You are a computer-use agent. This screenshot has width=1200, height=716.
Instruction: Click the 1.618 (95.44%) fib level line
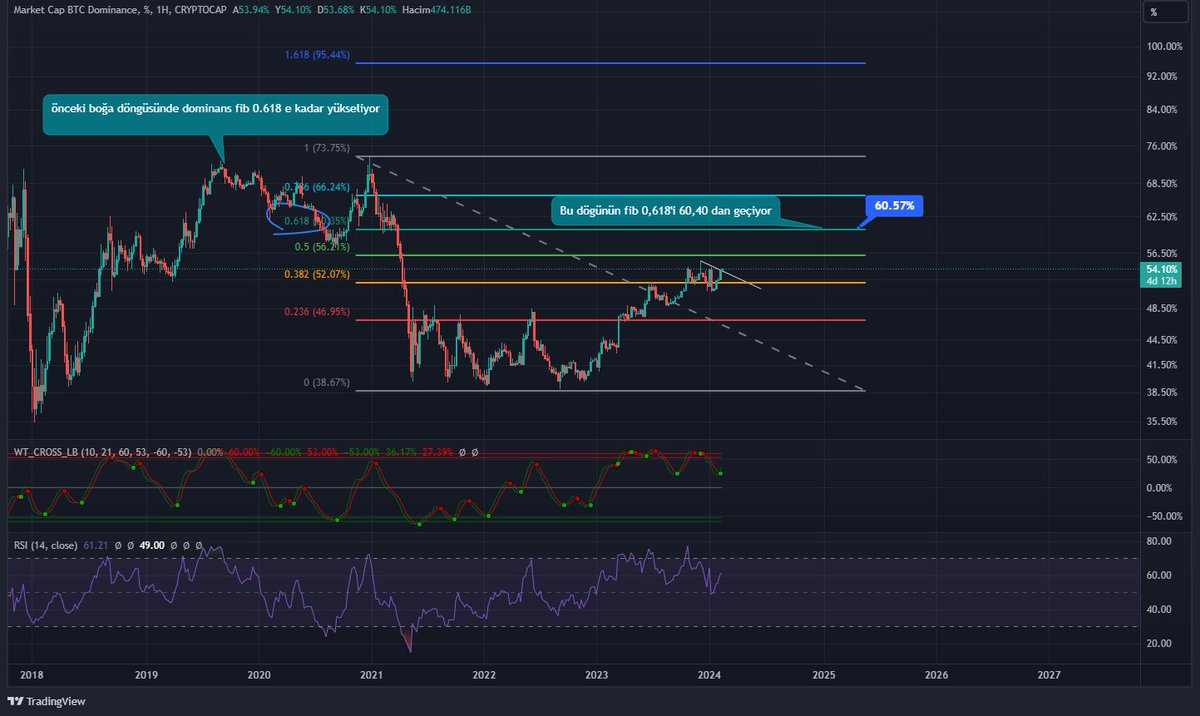[x=600, y=61]
